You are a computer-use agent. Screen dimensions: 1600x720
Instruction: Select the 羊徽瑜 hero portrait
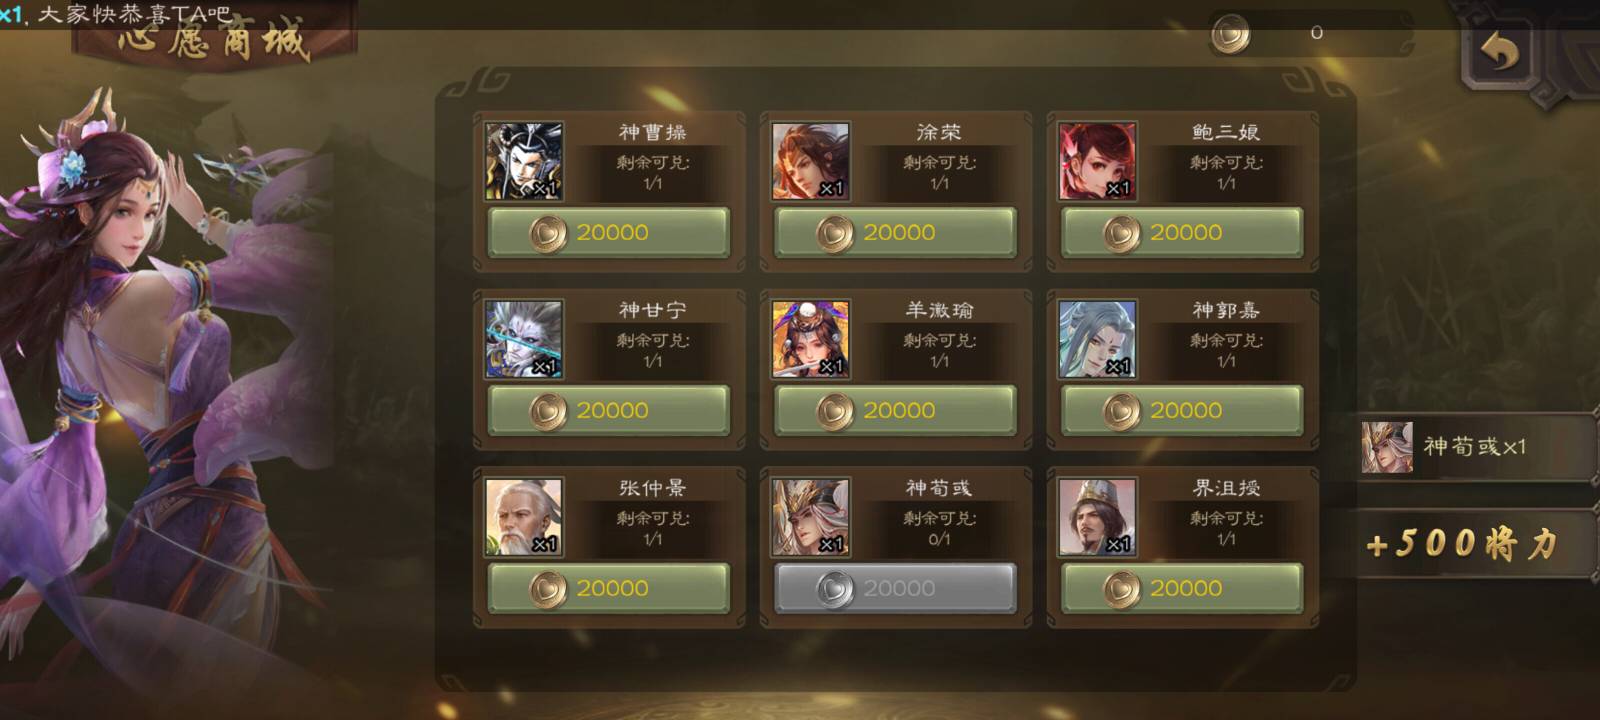pos(811,340)
